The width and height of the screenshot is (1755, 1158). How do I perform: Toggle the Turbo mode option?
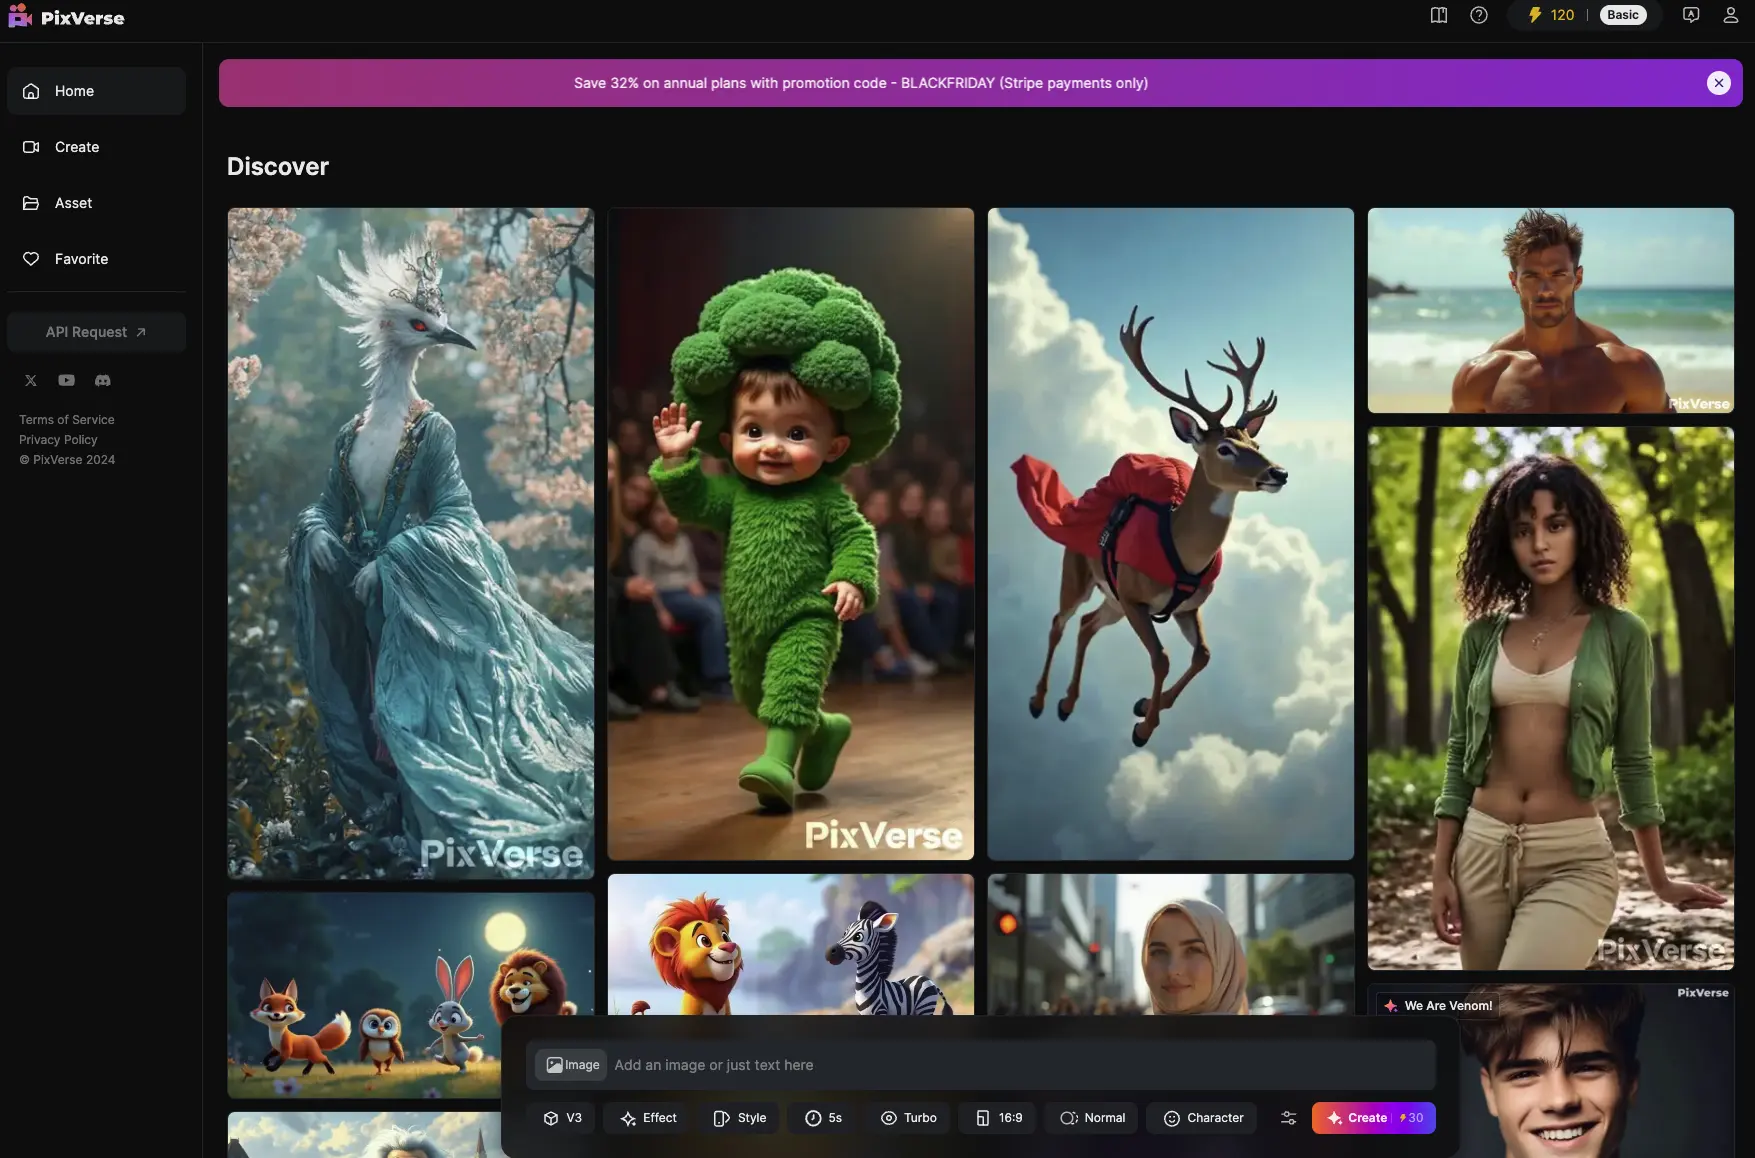point(908,1118)
